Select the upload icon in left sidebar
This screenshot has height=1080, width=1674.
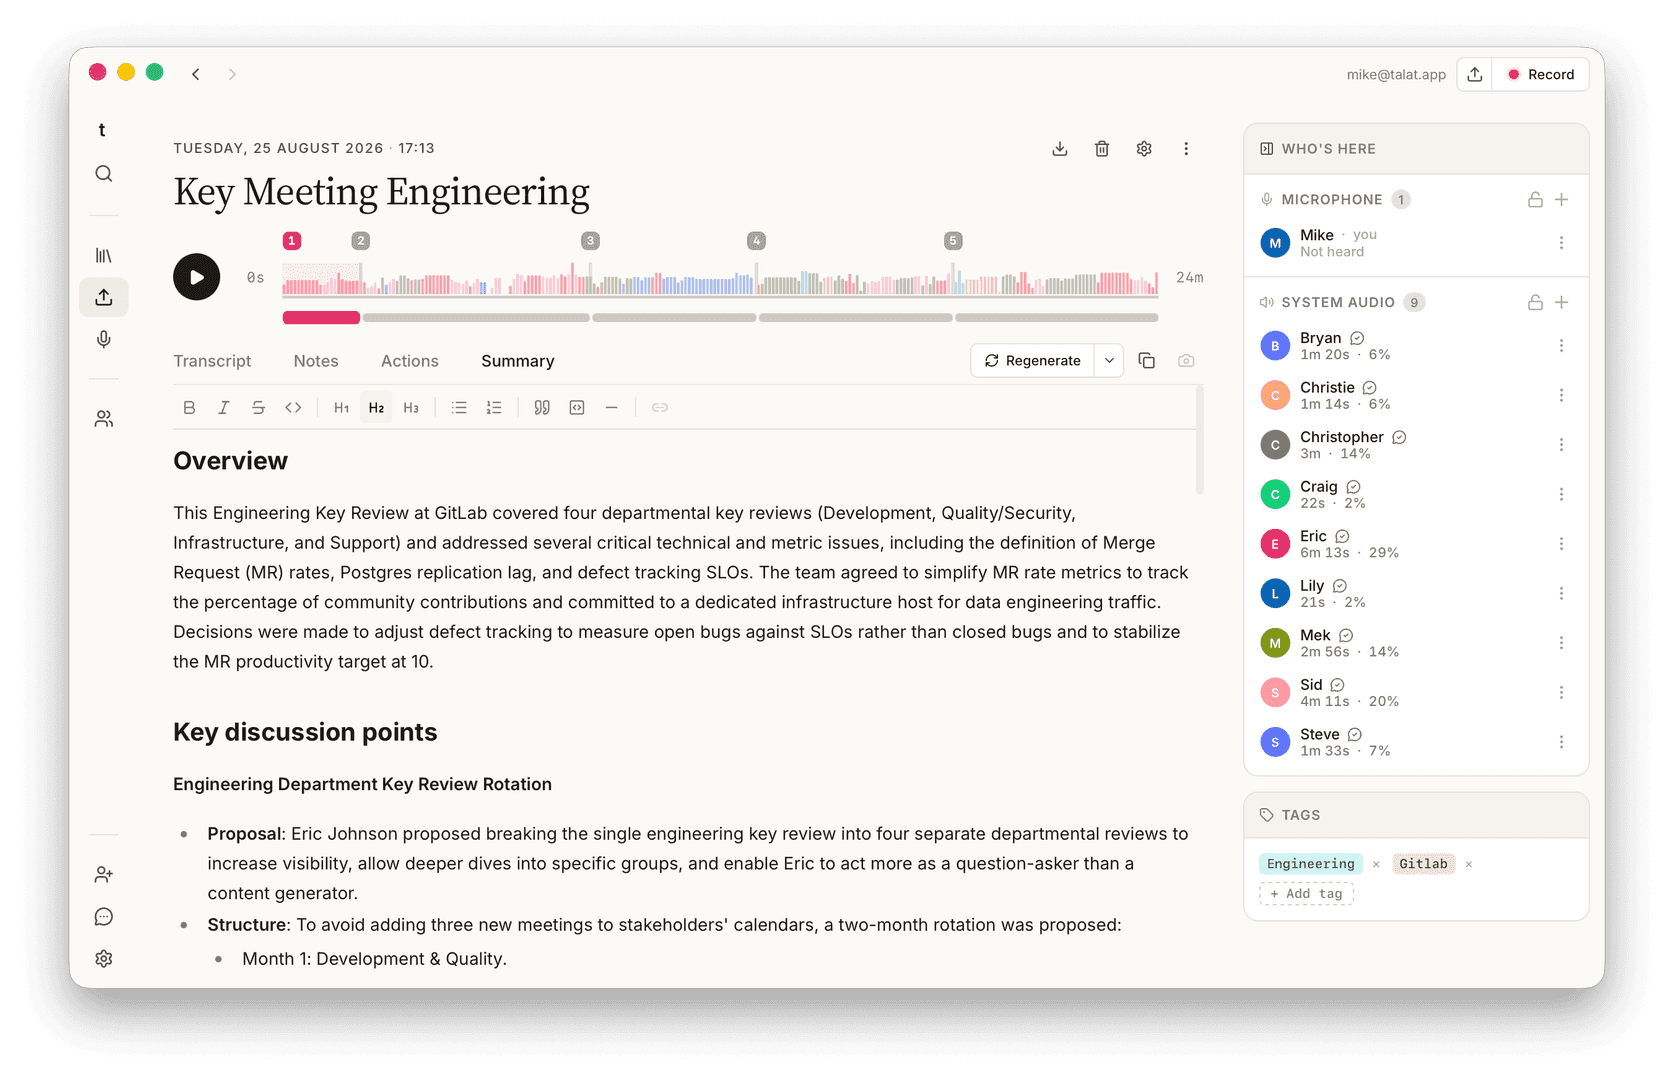tap(104, 297)
